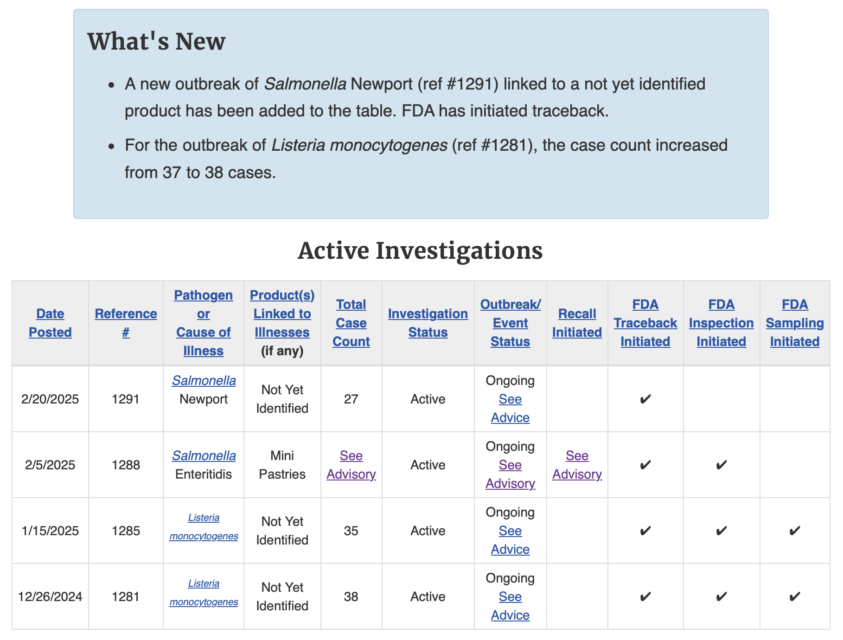Image resolution: width=843 pixels, height=640 pixels.
Task: Select the date 2/20/2025 cell
Action: pyautogui.click(x=50, y=399)
